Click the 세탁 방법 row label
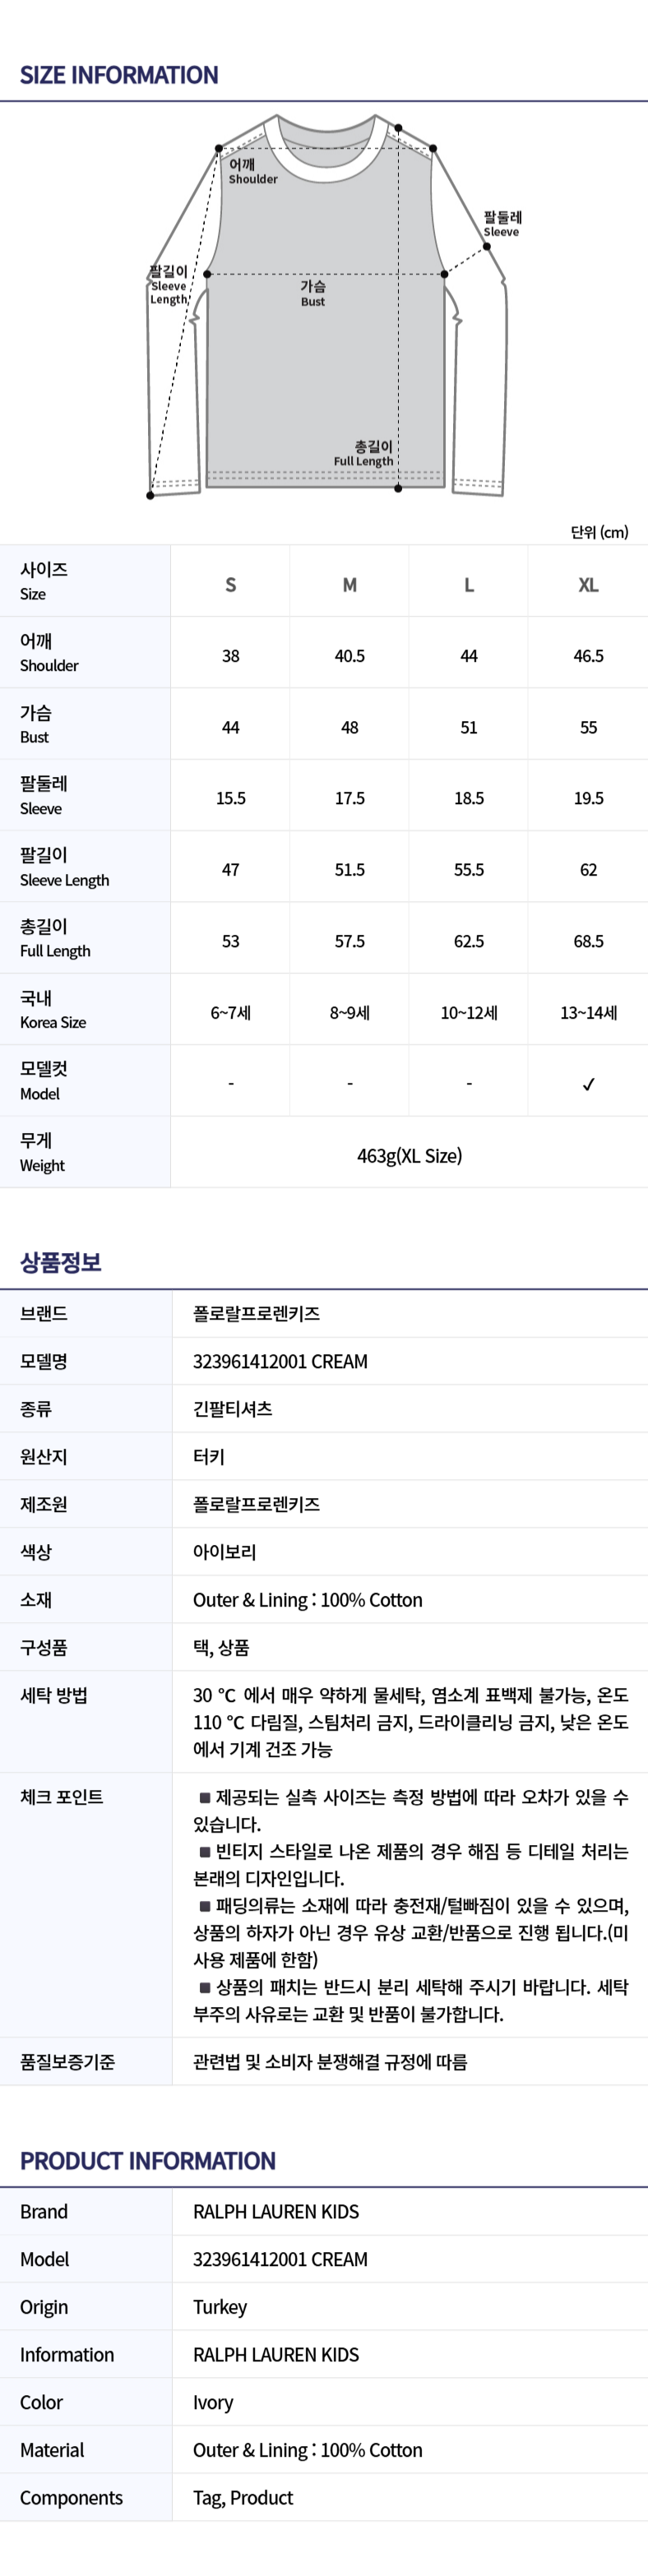The height and width of the screenshot is (2576, 648). coord(54,1695)
